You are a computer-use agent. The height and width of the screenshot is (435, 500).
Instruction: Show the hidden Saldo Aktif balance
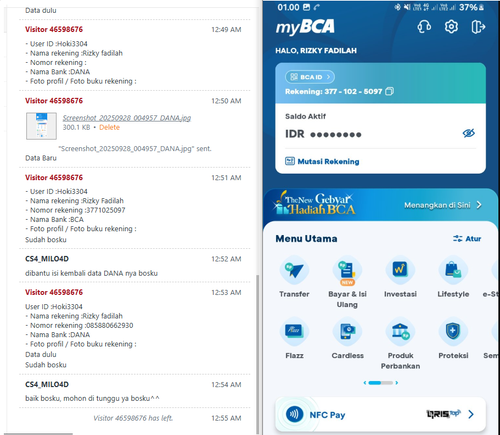[469, 133]
